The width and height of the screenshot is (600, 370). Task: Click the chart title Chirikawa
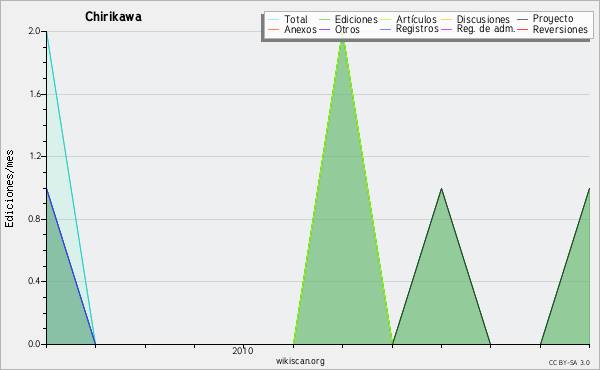click(113, 17)
